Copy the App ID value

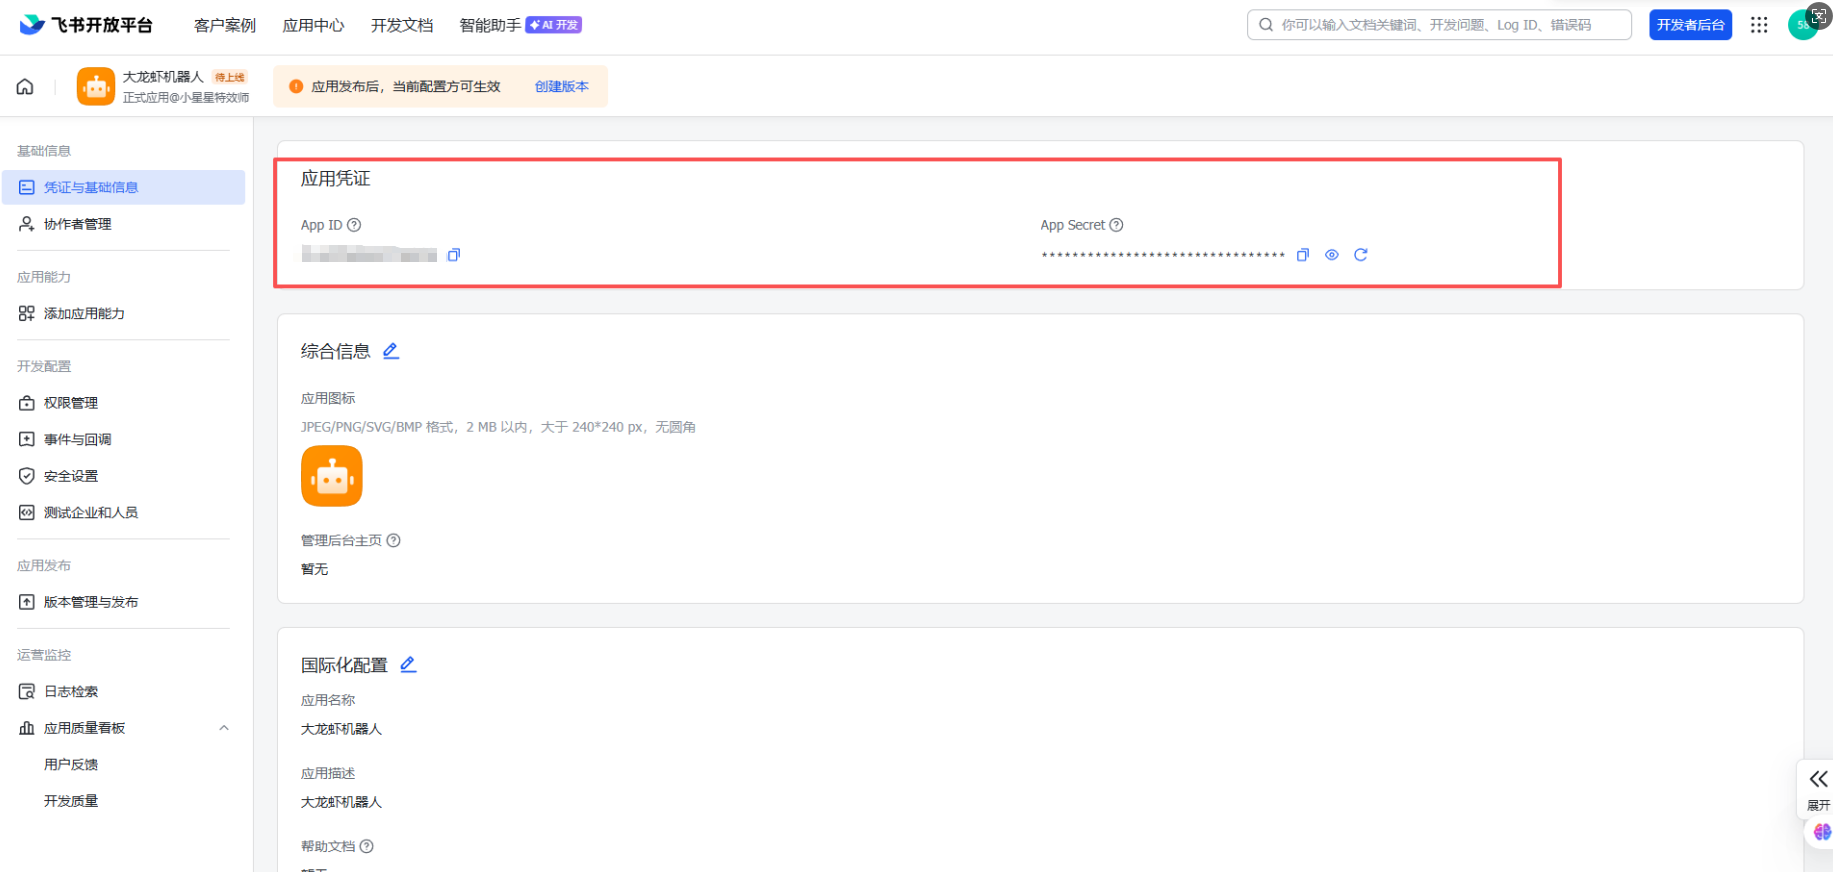tap(454, 255)
